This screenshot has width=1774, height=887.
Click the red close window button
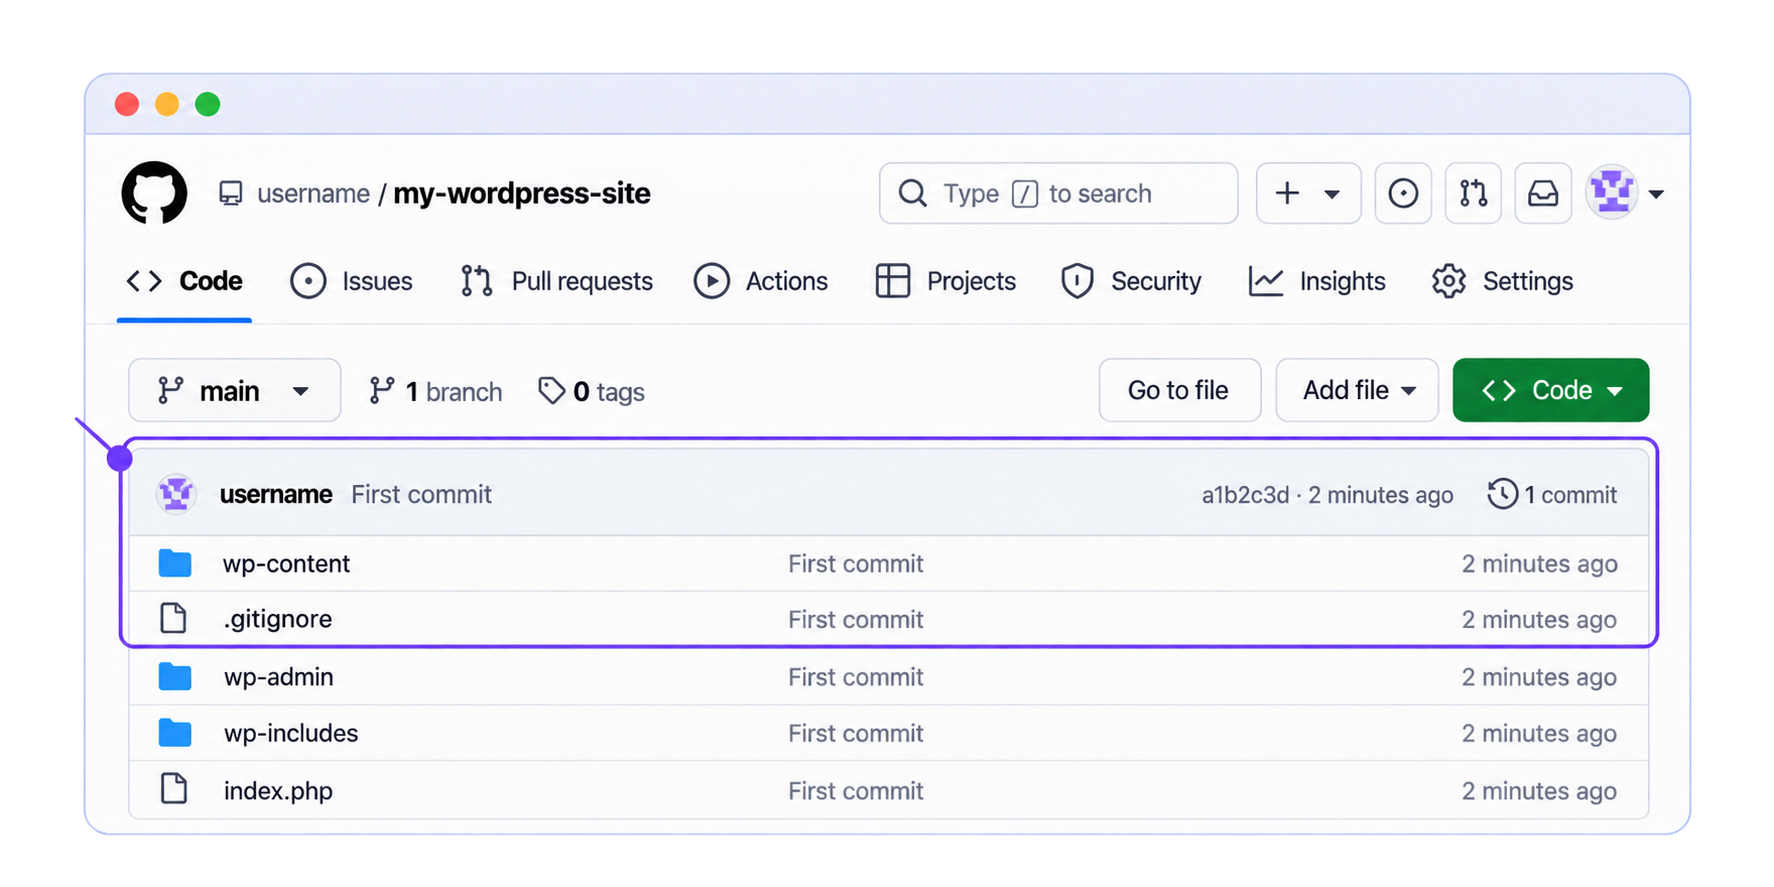pyautogui.click(x=127, y=104)
